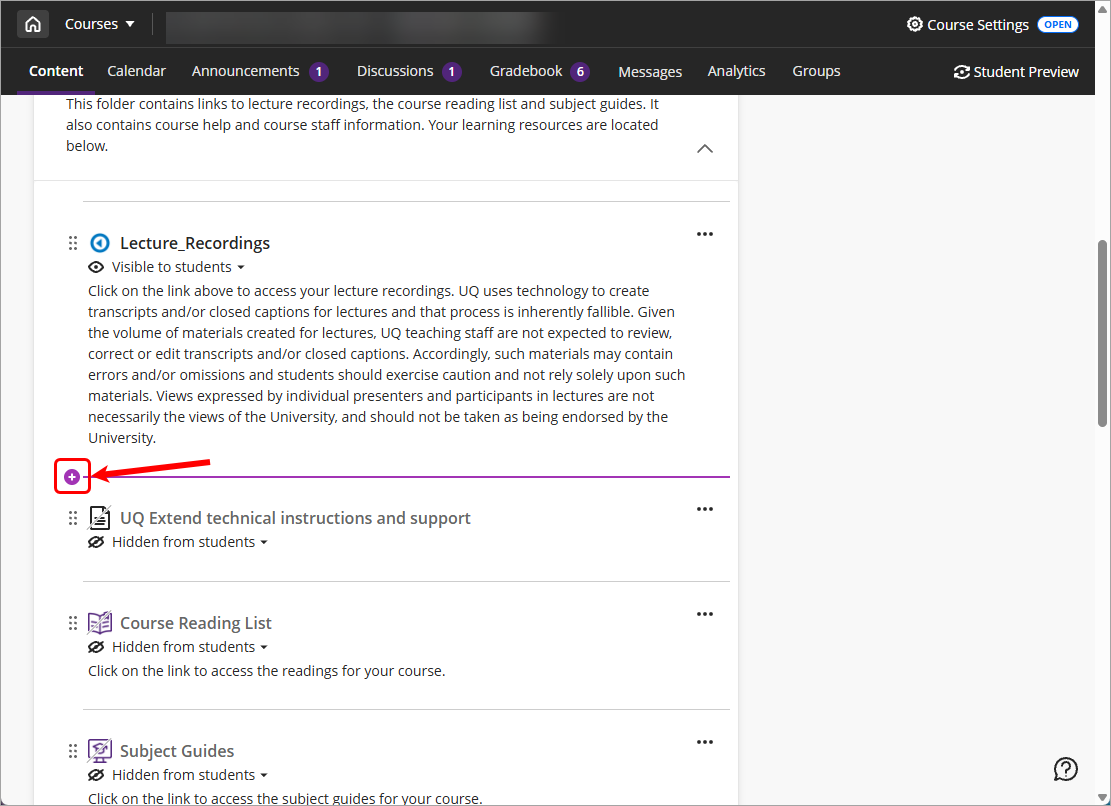Click the vertical page scrollbar
Image resolution: width=1111 pixels, height=806 pixels.
tap(1102, 334)
